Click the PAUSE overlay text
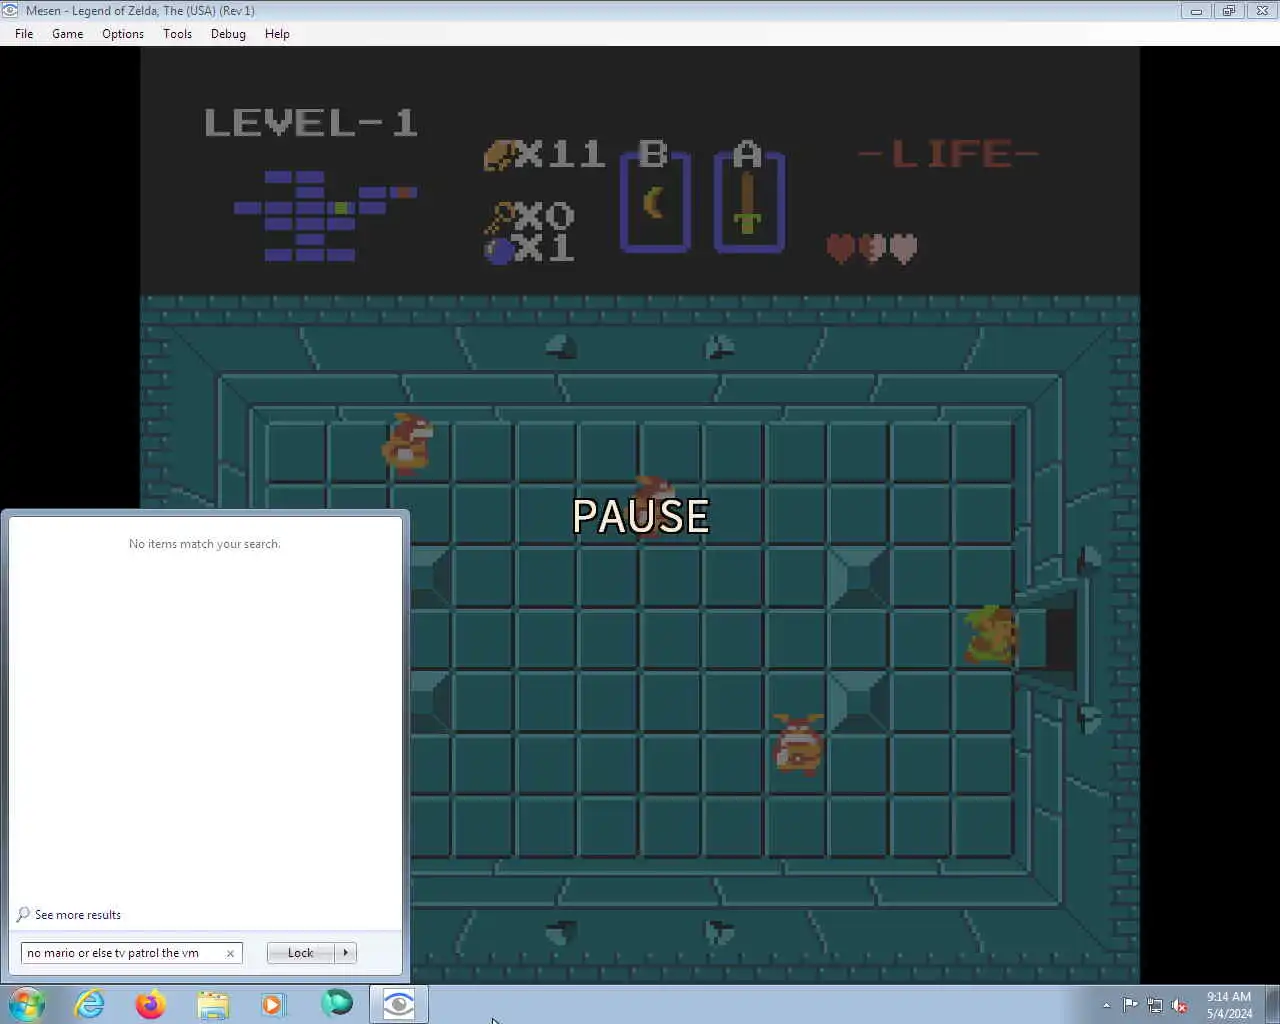The width and height of the screenshot is (1280, 1024). 641,516
